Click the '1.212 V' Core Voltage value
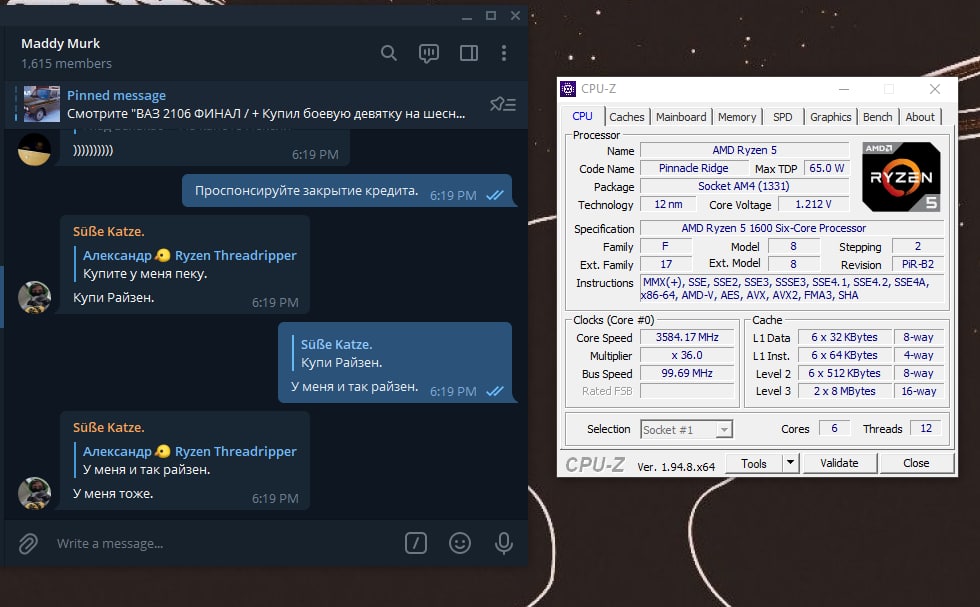The height and width of the screenshot is (607, 980). point(813,204)
